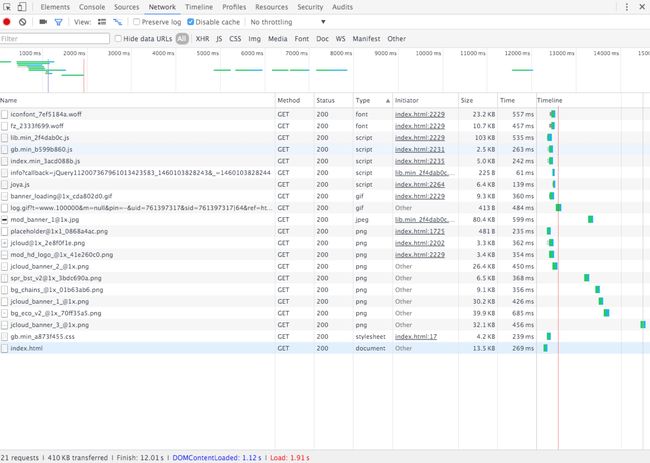Filter requests by WS
This screenshot has height=463, width=650.
pyautogui.click(x=340, y=39)
